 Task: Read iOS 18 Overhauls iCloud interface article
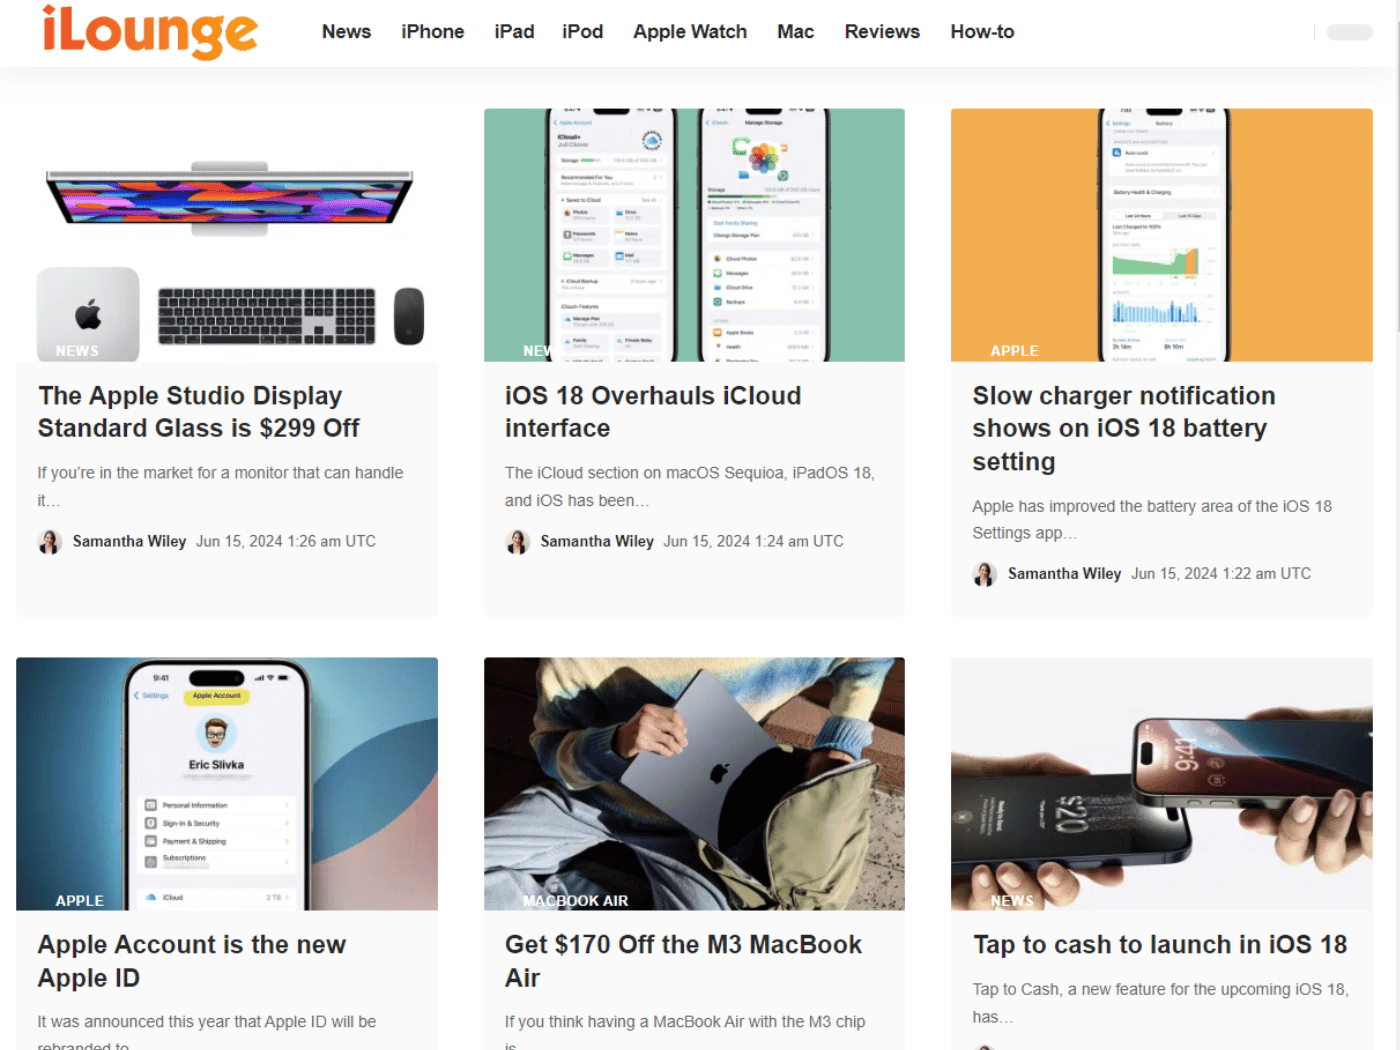click(653, 412)
